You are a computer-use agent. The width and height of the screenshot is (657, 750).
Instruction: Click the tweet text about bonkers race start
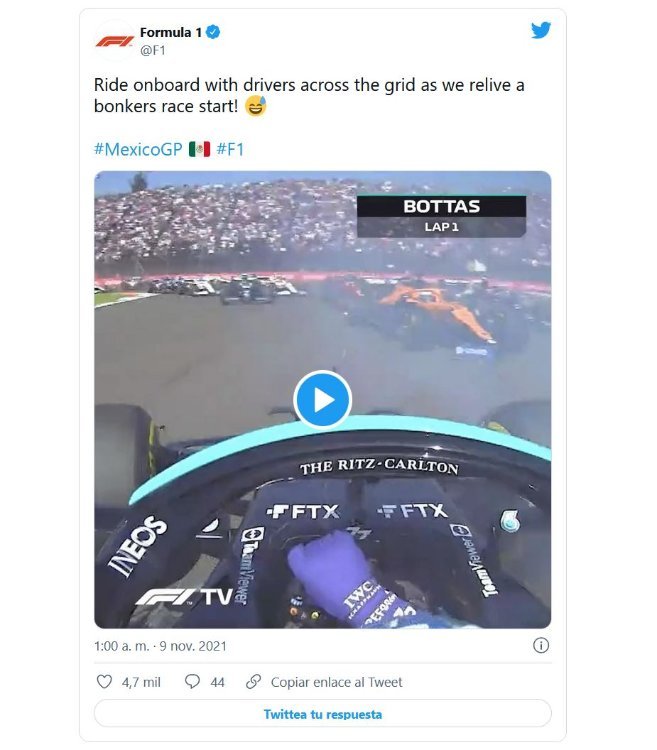point(309,96)
